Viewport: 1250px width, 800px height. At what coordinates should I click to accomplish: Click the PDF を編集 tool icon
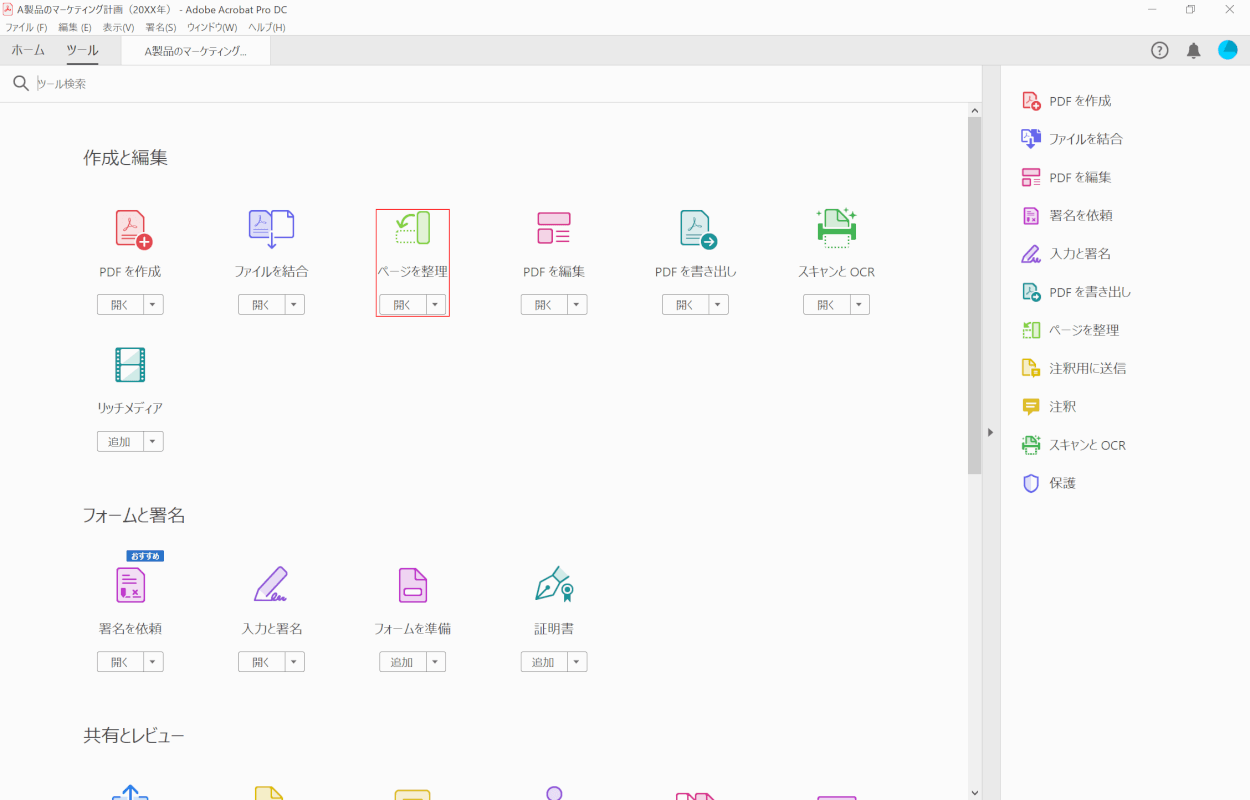point(553,229)
